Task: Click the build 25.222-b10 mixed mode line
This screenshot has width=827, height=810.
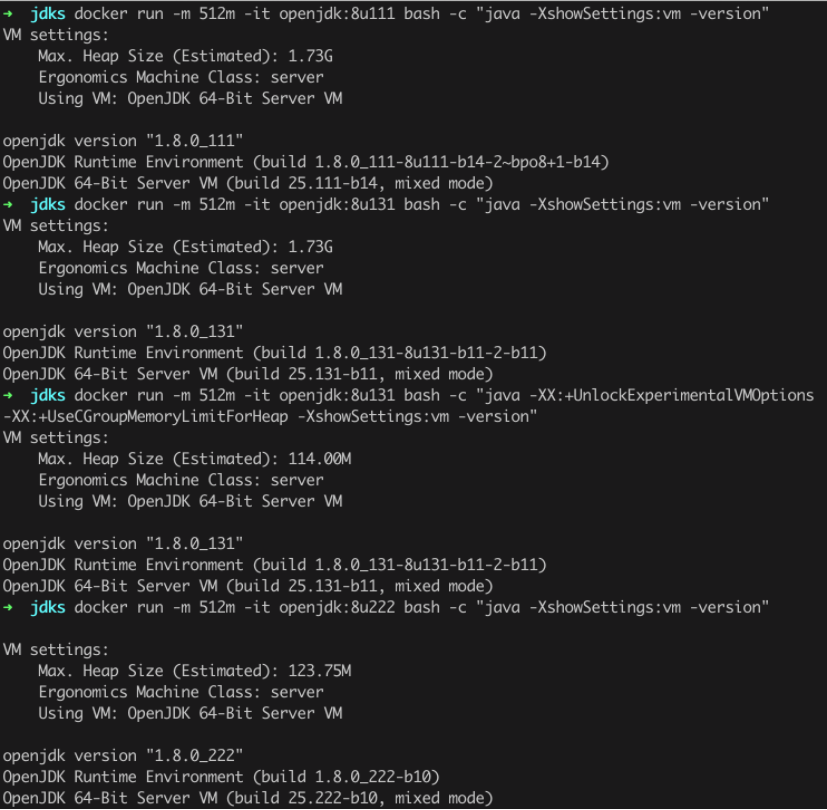Action: pyautogui.click(x=248, y=798)
